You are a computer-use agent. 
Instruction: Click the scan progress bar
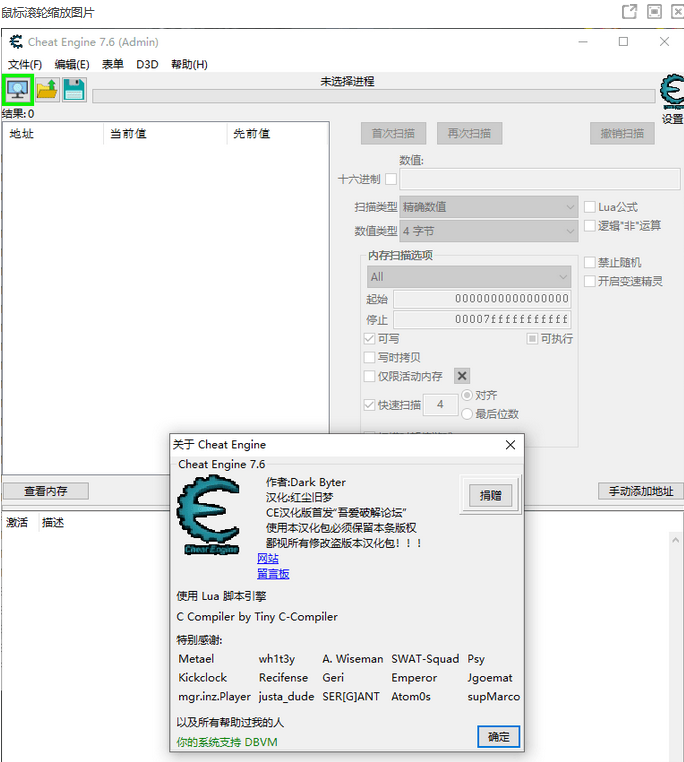pyautogui.click(x=374, y=96)
